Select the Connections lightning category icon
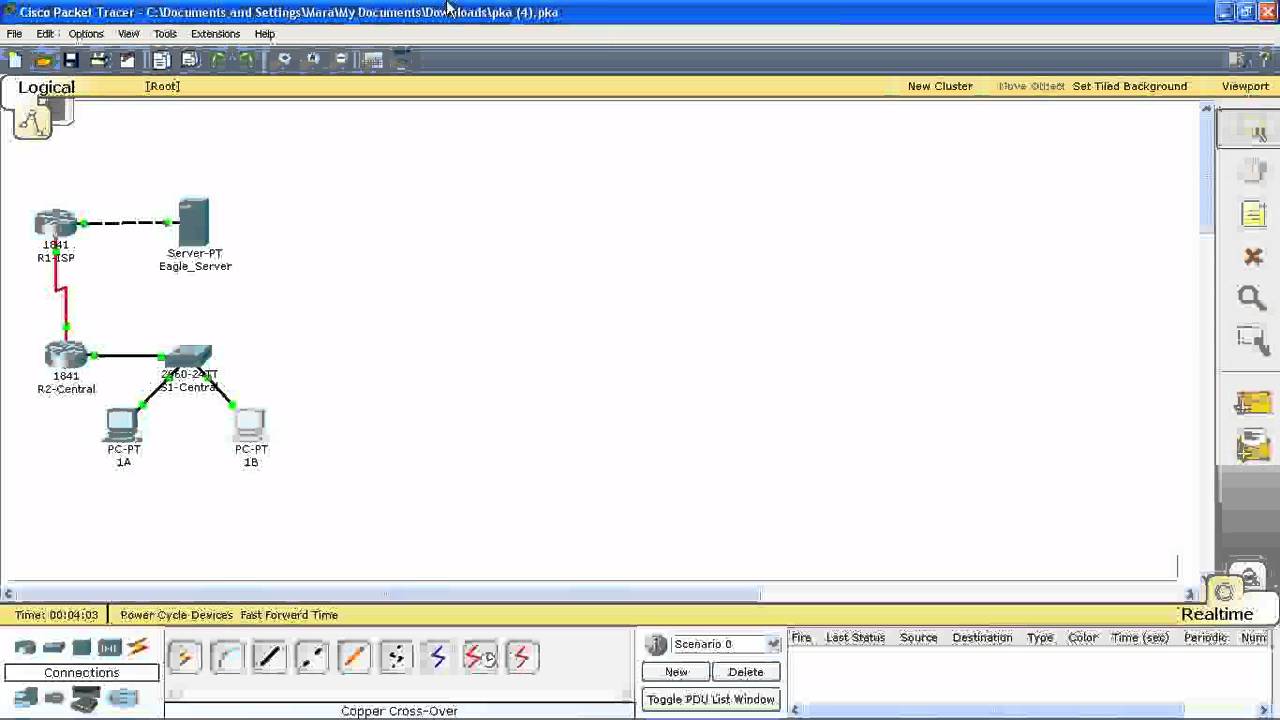1280x720 pixels. click(x=137, y=647)
